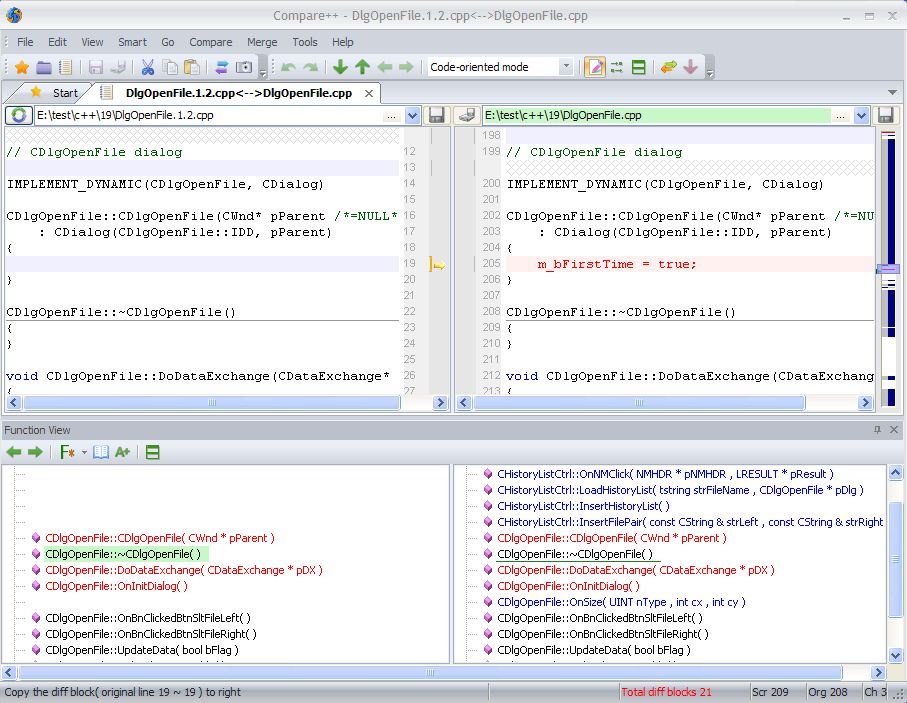This screenshot has height=703, width=907.
Task: Toggle auto-hide pin on Function View panel
Action: tap(877, 430)
